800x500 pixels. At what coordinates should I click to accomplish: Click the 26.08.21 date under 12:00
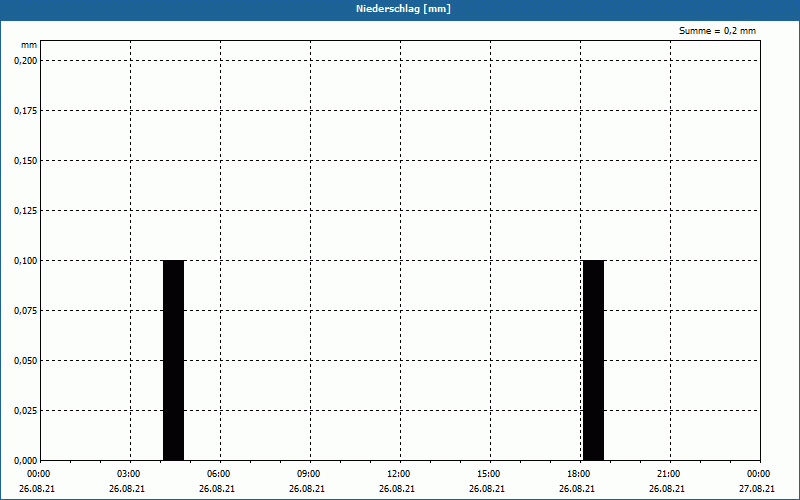[x=397, y=488]
